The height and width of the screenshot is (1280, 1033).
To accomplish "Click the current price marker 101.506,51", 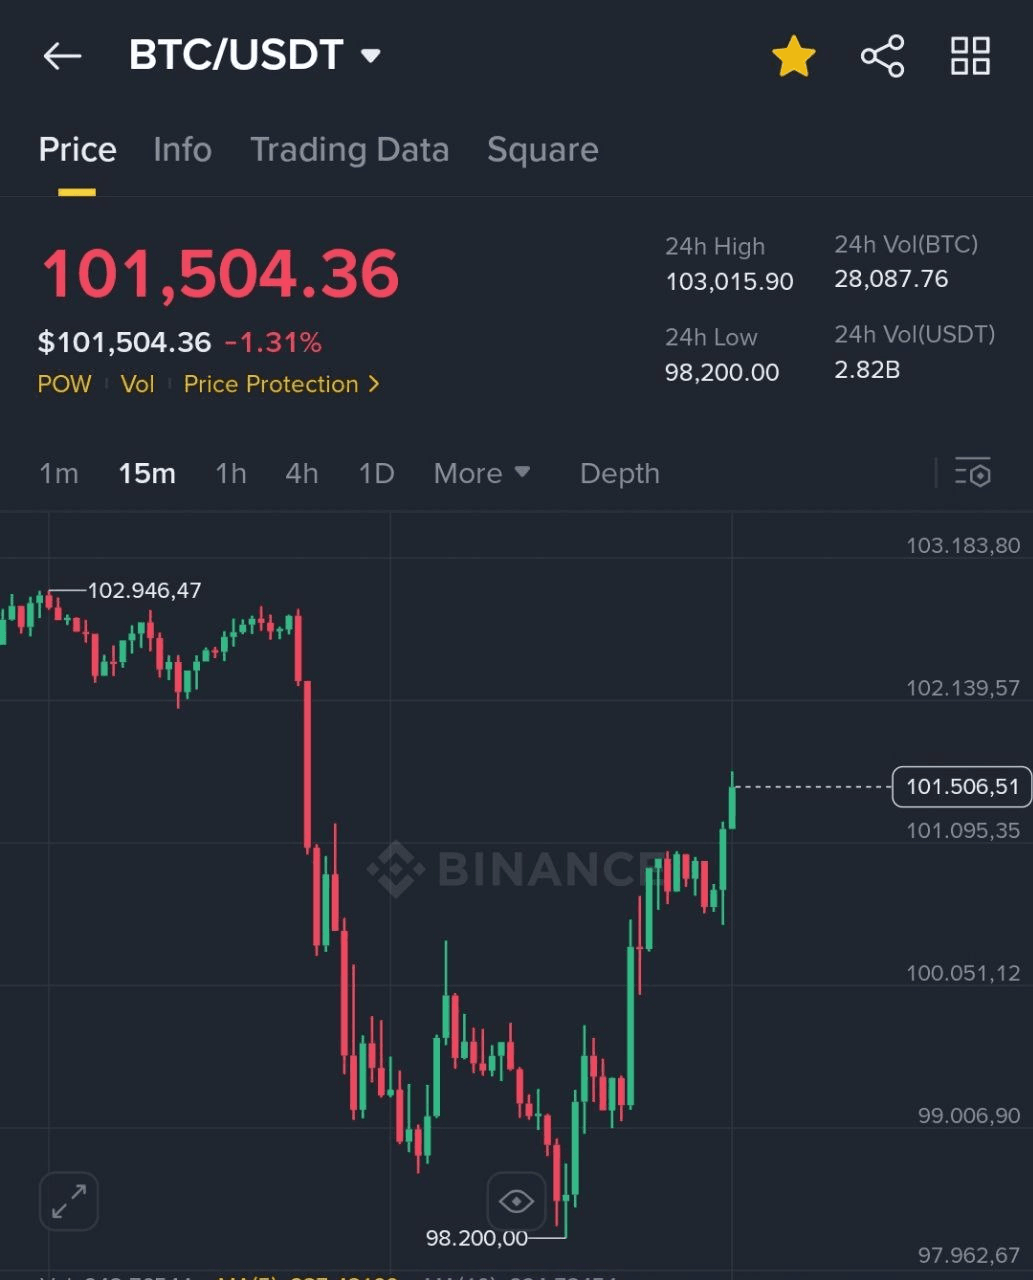I will point(962,787).
